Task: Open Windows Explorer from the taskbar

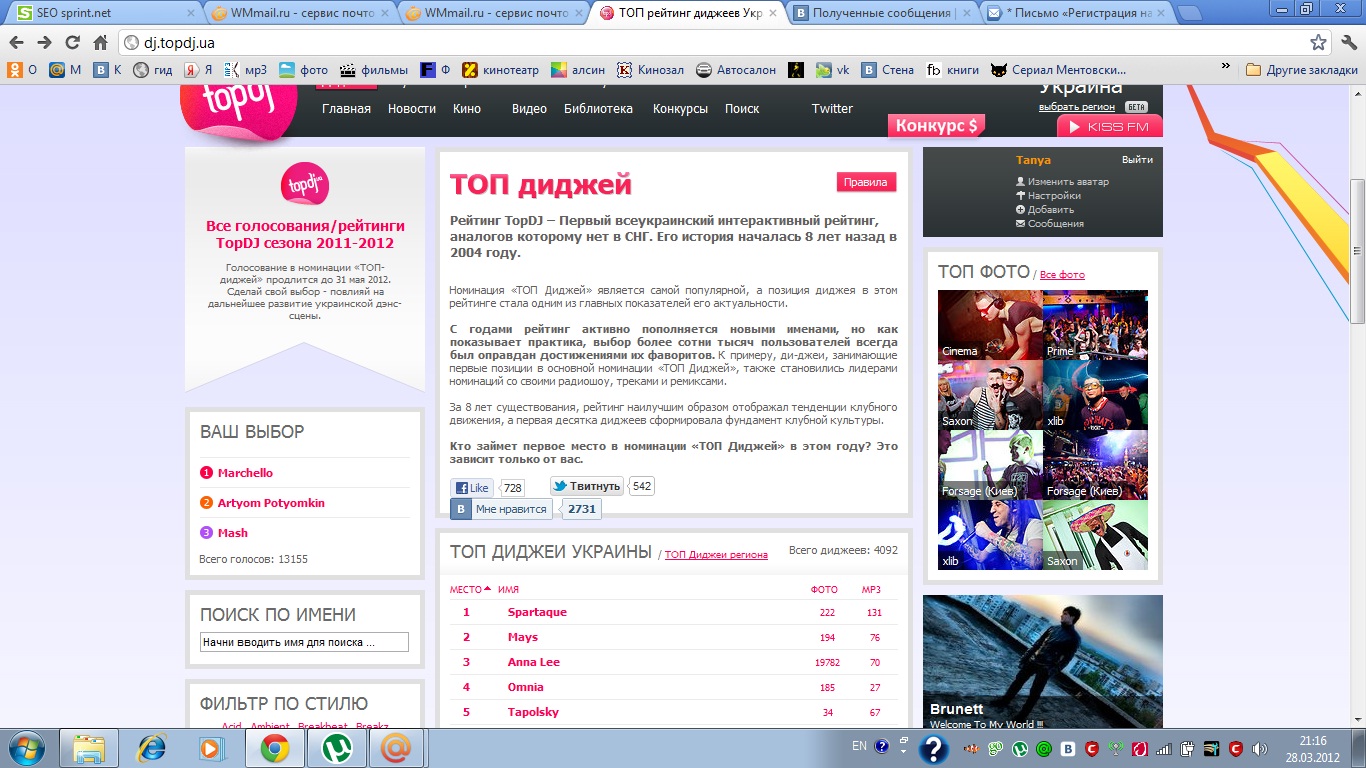Action: point(89,748)
